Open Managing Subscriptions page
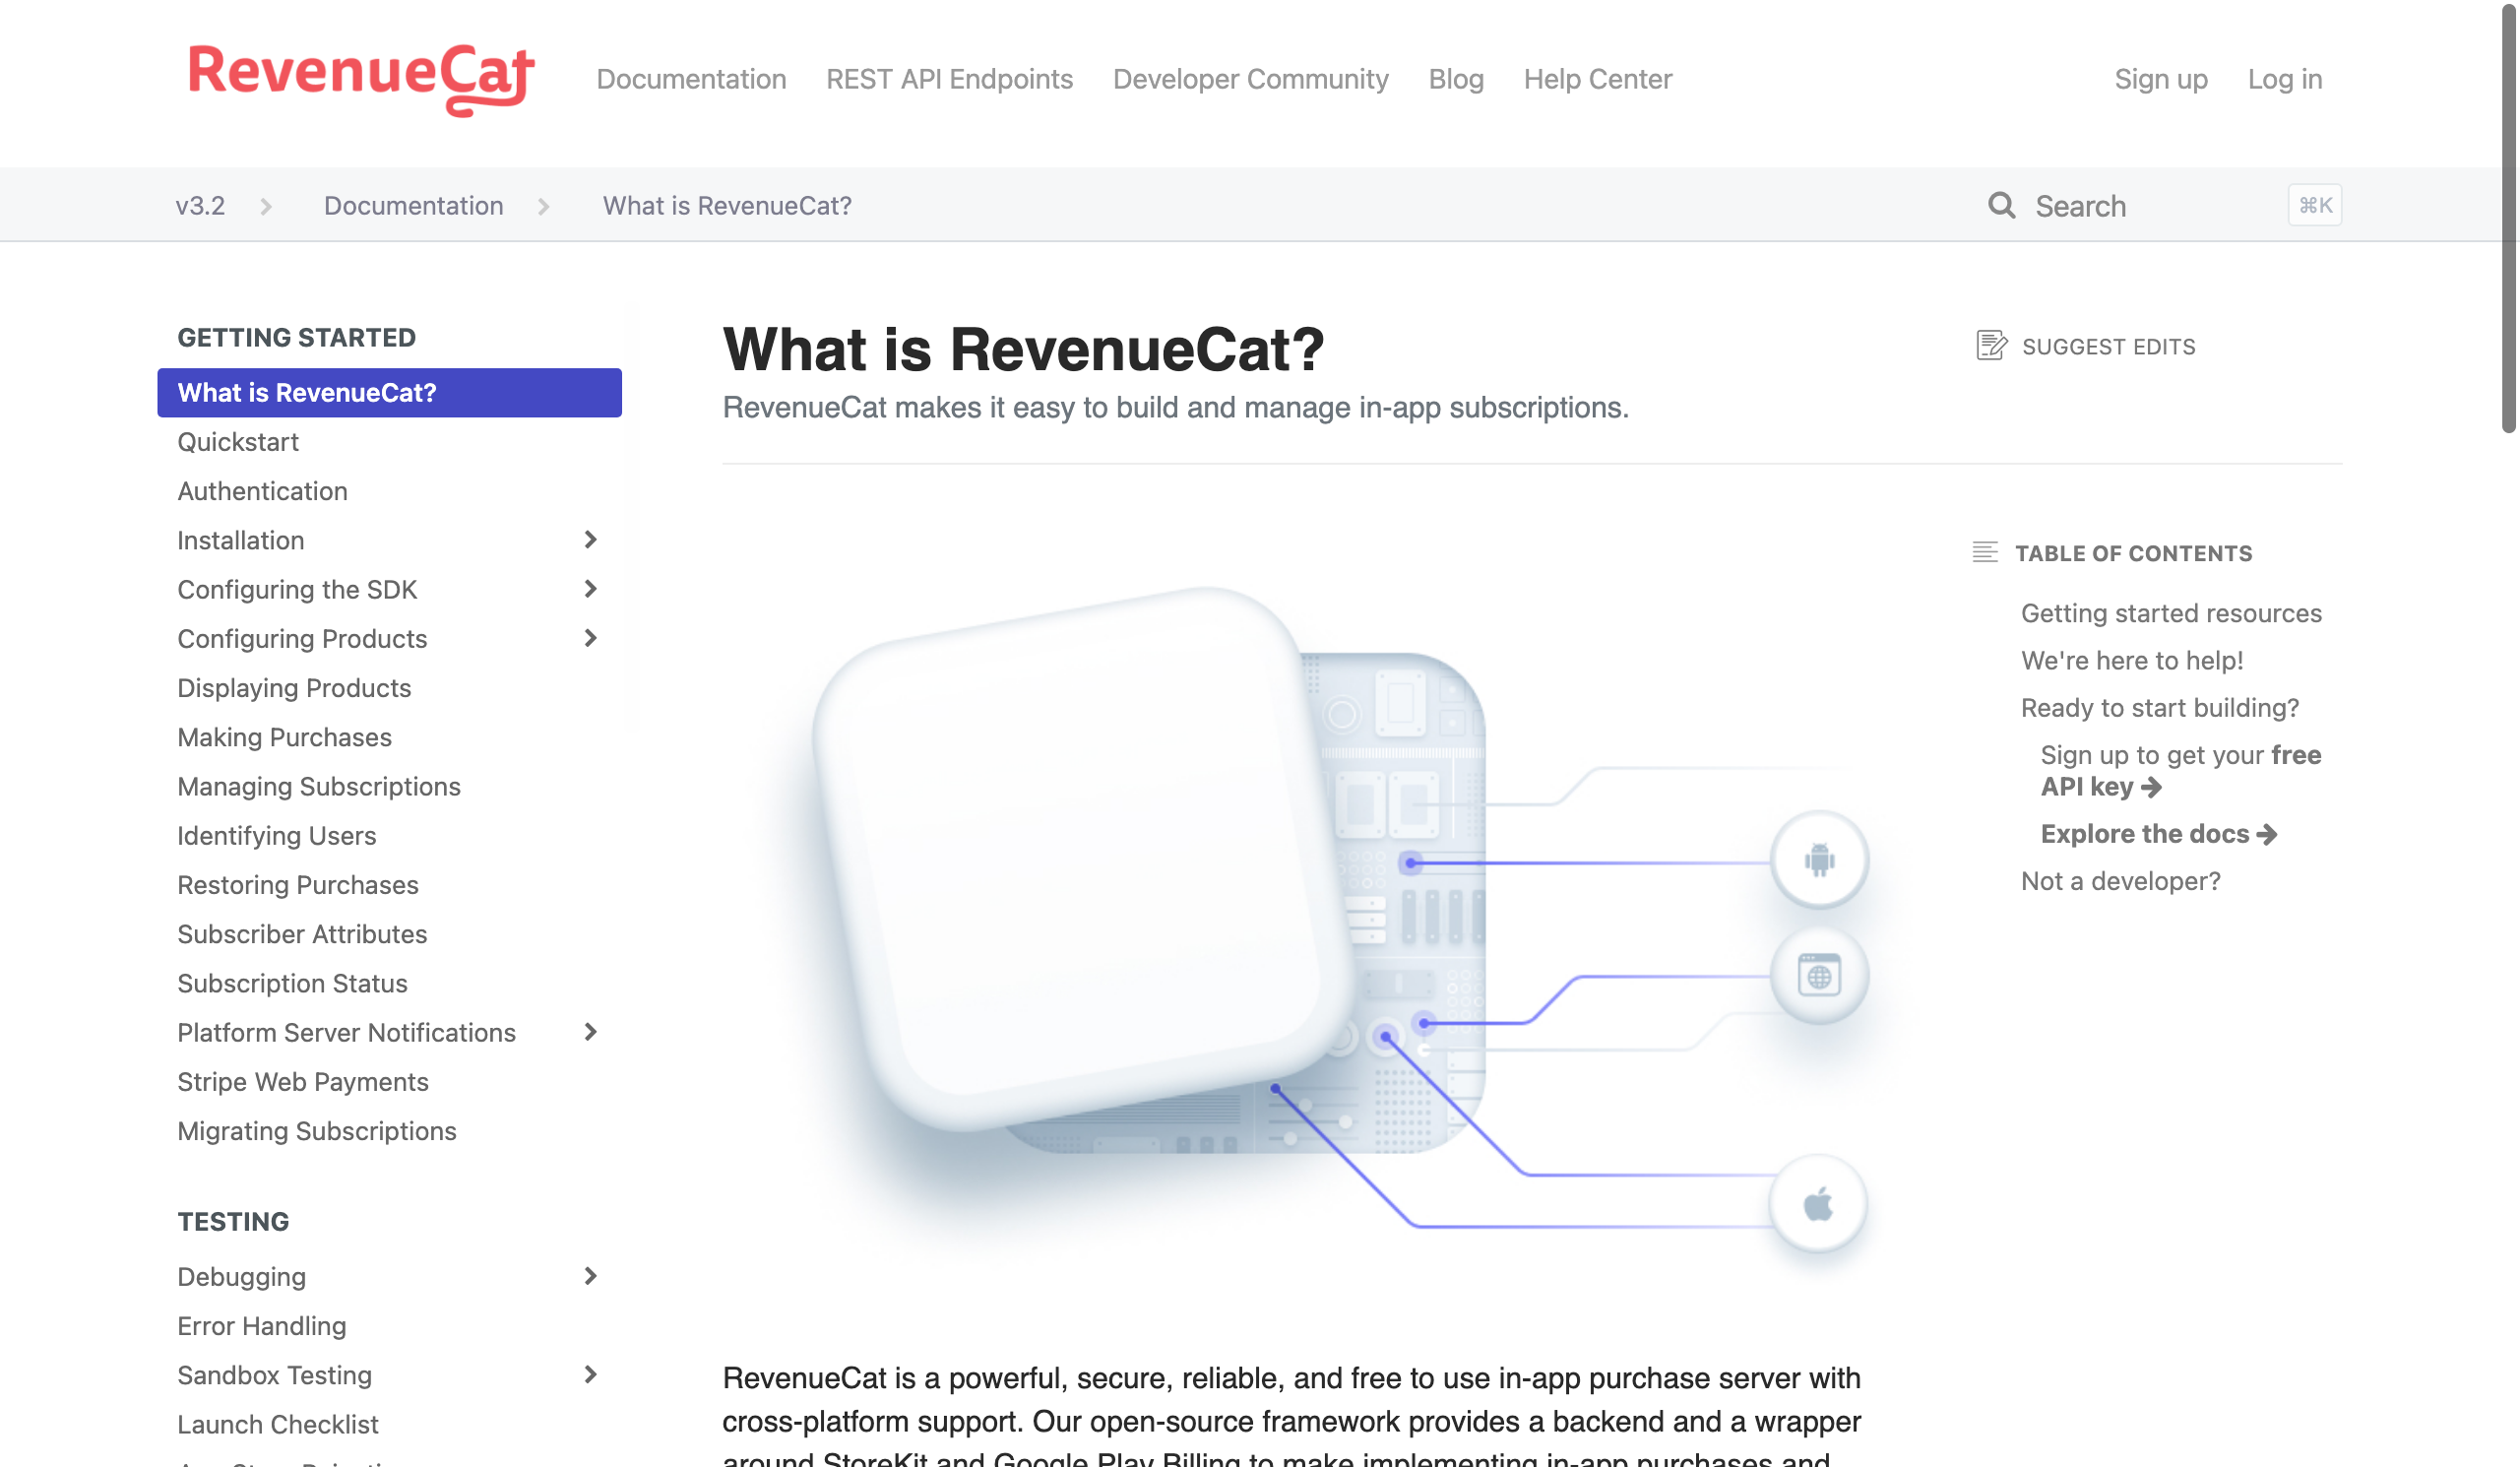Viewport: 2520px width, 1467px height. click(x=319, y=786)
